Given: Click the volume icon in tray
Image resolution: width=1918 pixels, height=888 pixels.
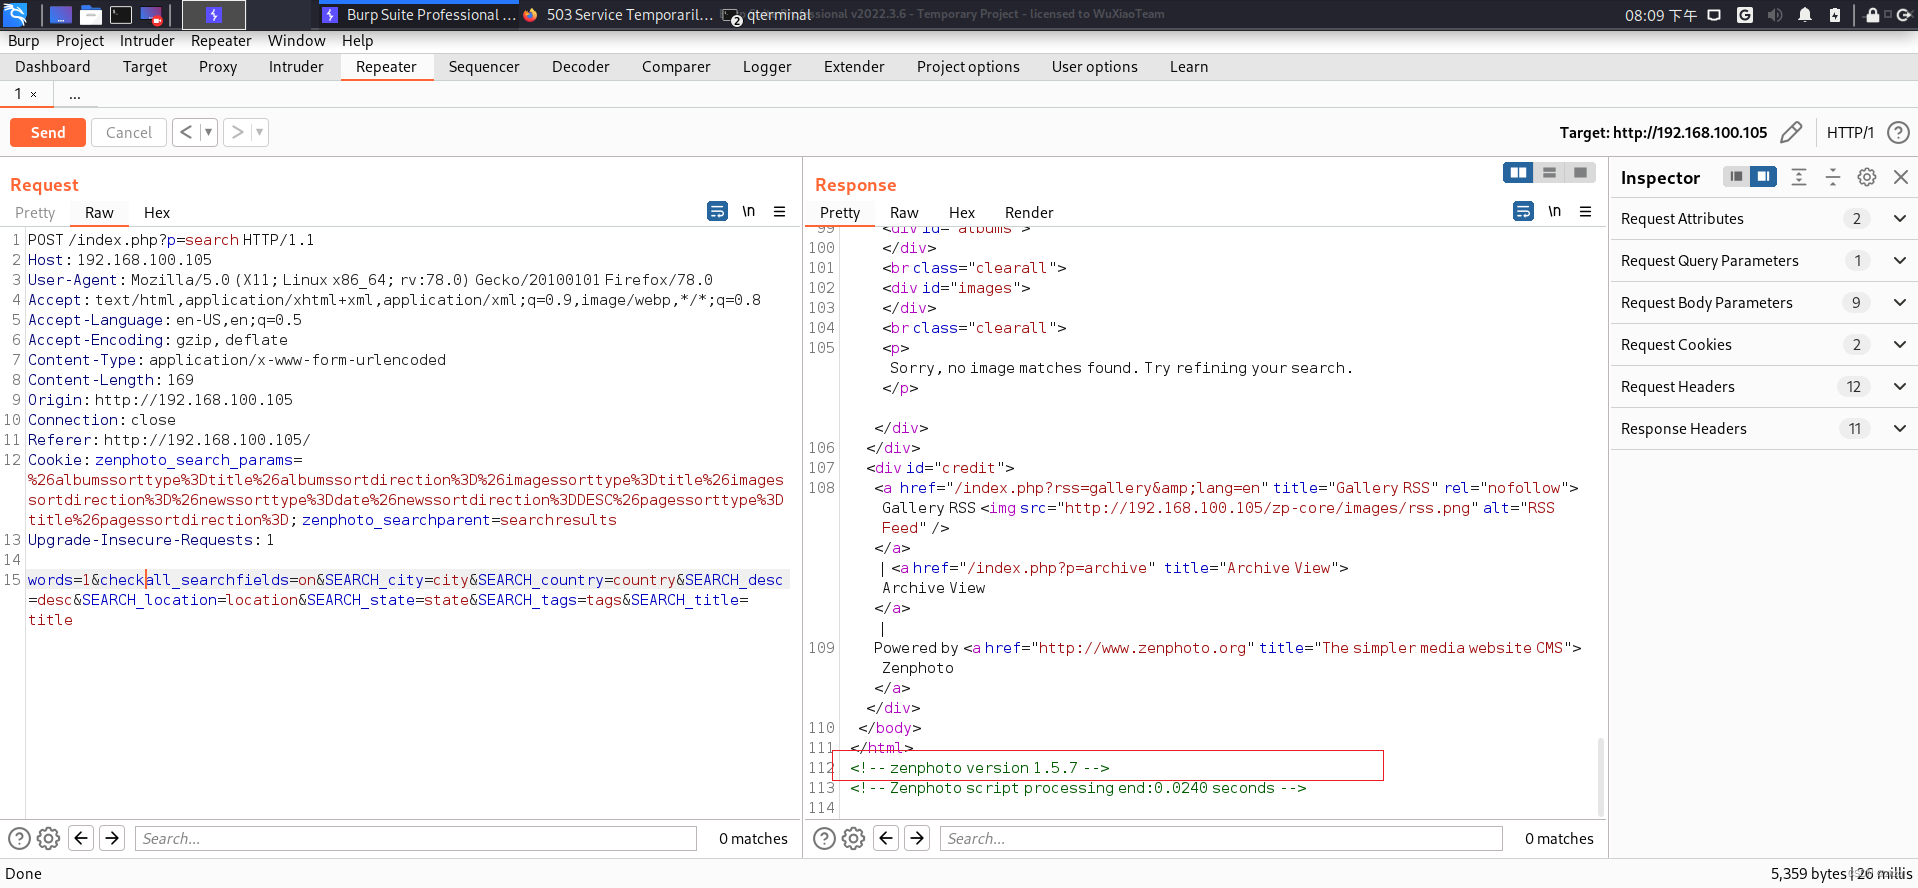Looking at the screenshot, I should click(x=1774, y=15).
